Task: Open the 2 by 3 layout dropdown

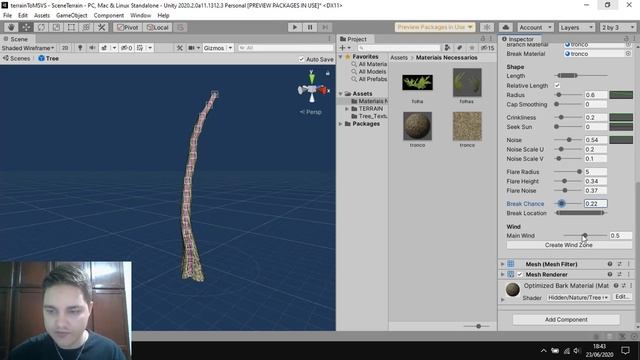Action: (x=618, y=27)
